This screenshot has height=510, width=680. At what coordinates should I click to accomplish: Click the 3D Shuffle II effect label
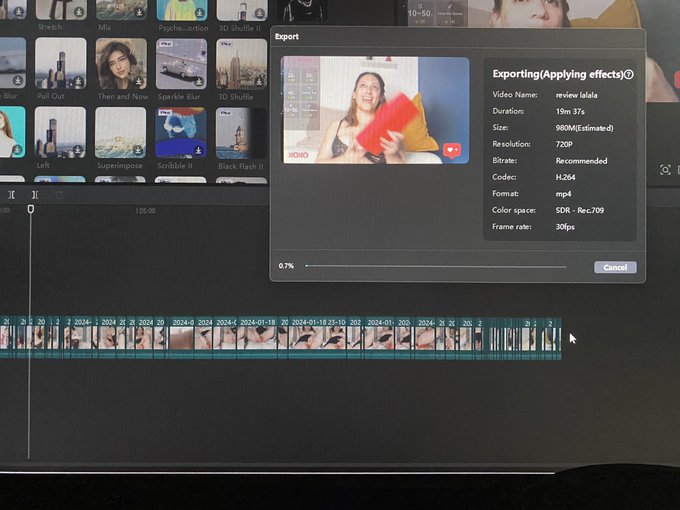pos(240,28)
